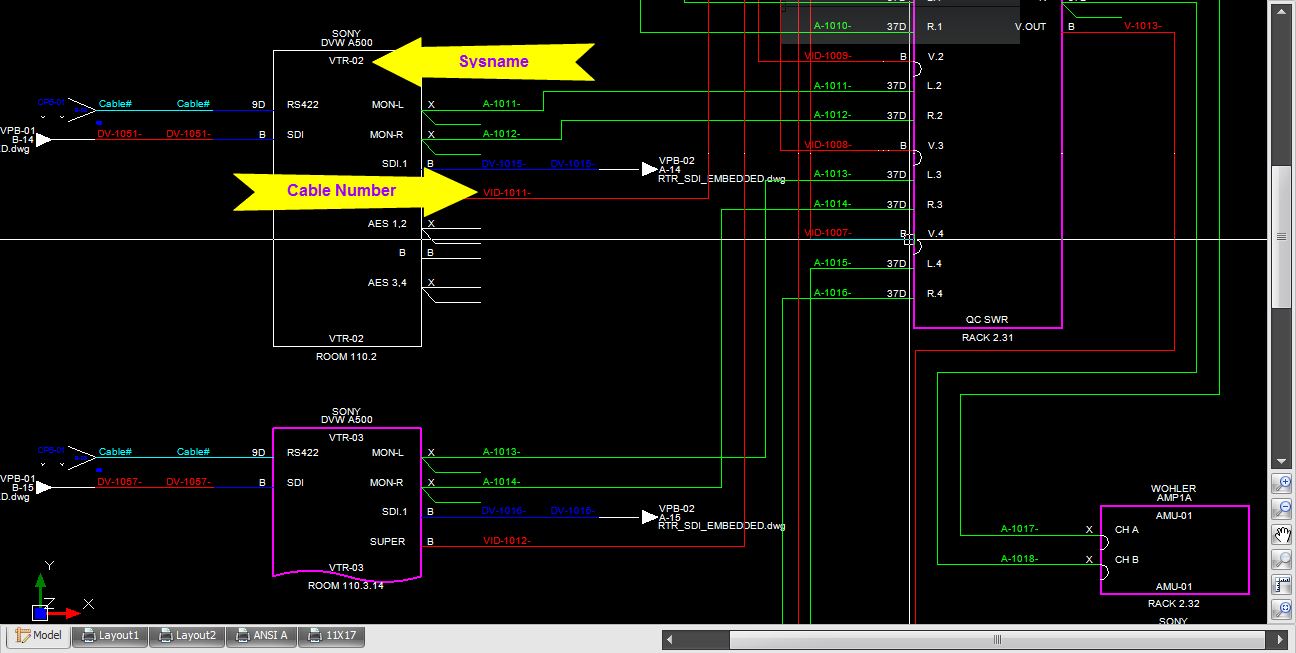Image resolution: width=1296 pixels, height=653 pixels.
Task: Click the Zoom Extents icon
Action: 1283,609
